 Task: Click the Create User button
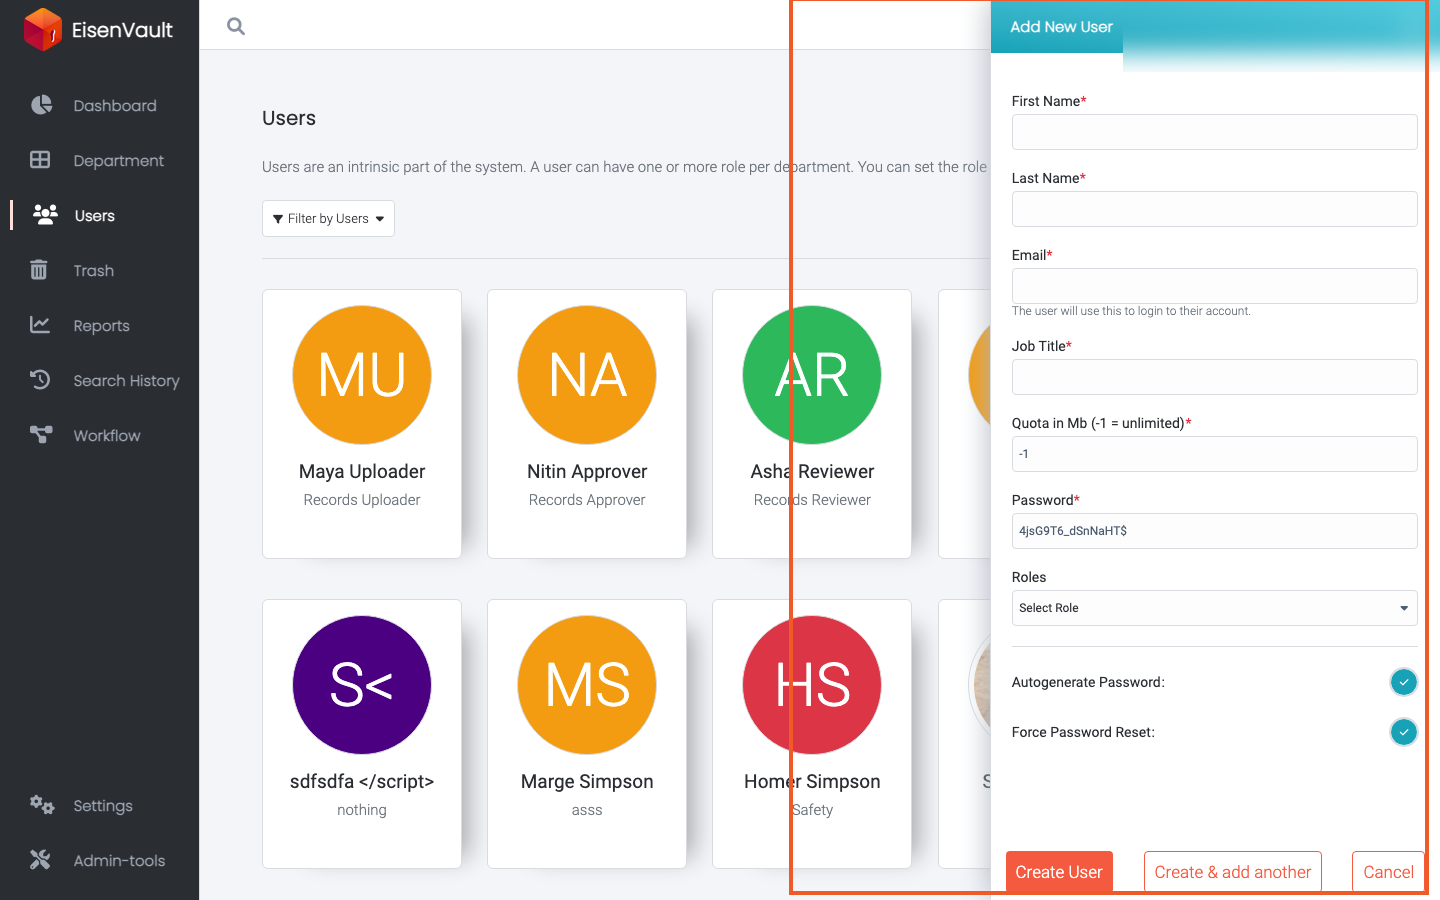pyautogui.click(x=1059, y=872)
